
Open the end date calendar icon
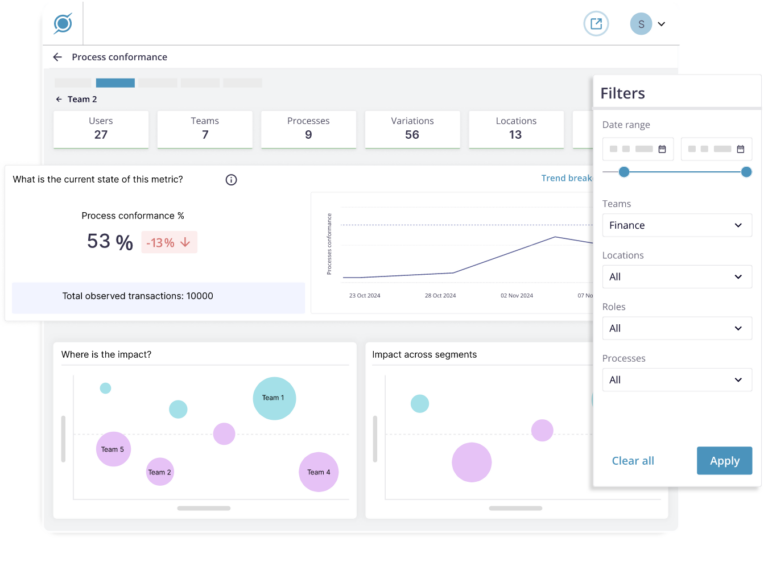coord(741,149)
